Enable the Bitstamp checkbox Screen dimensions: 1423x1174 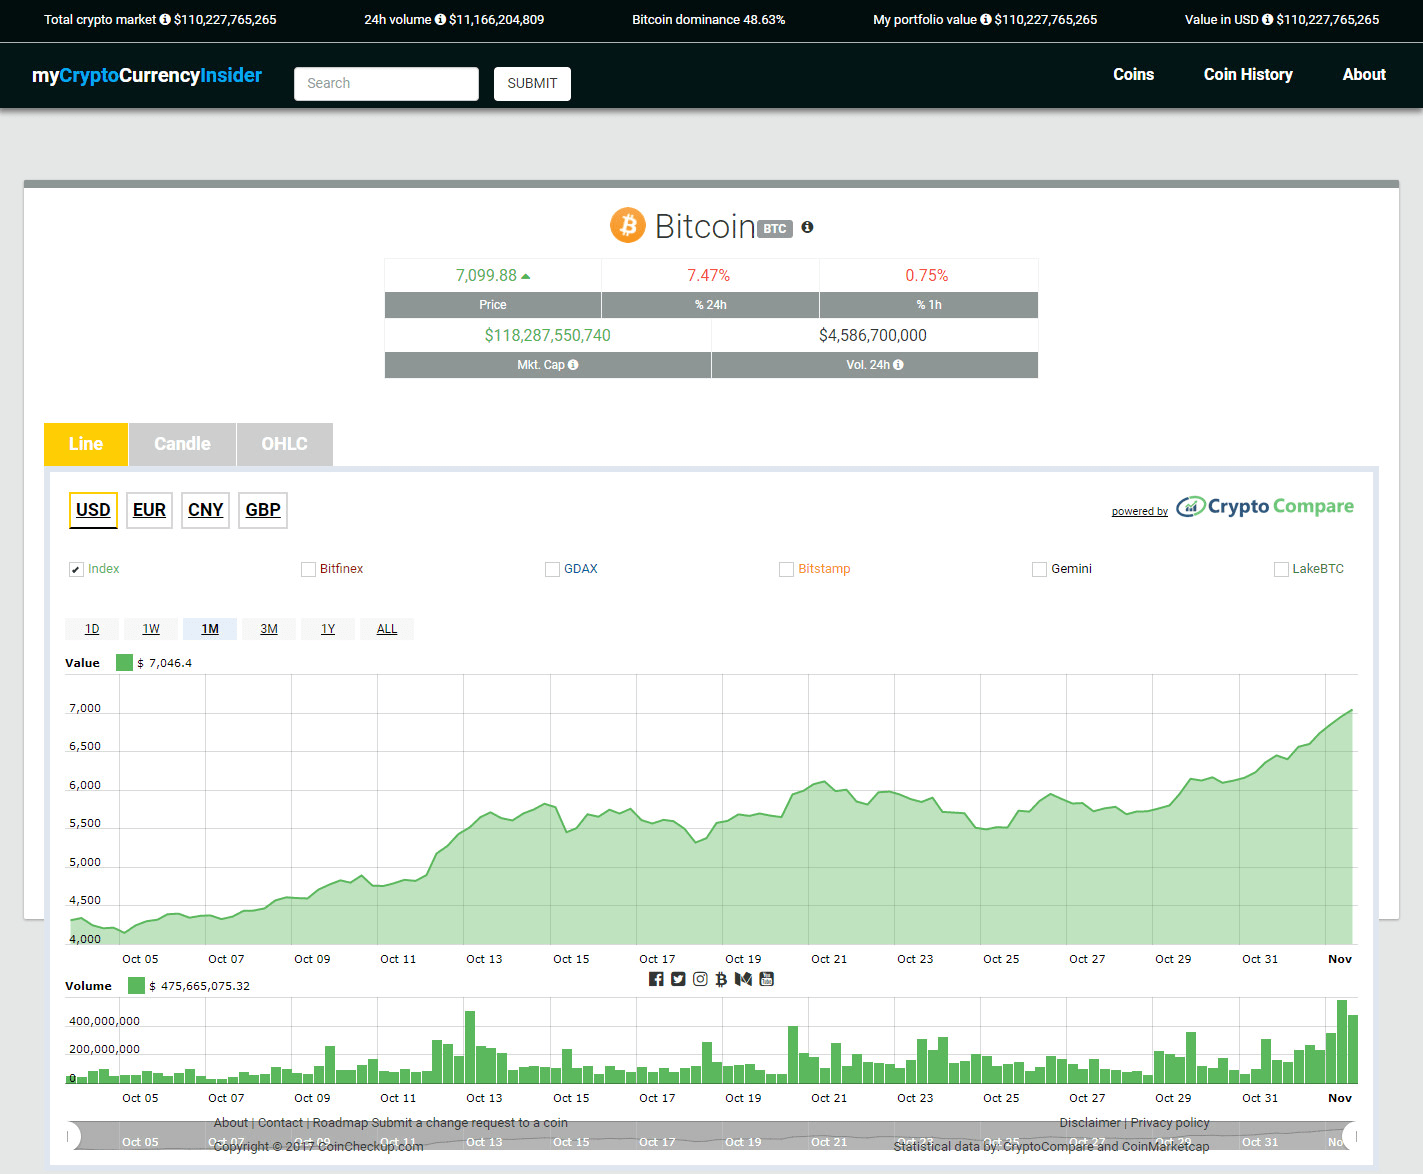pos(786,569)
